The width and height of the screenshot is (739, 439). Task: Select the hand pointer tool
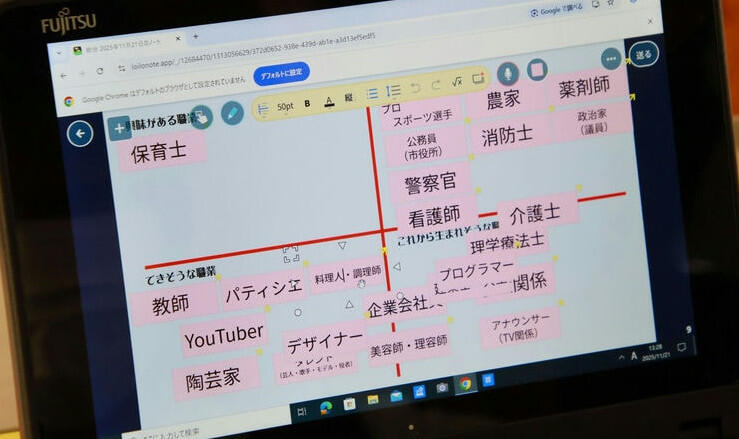pos(200,116)
